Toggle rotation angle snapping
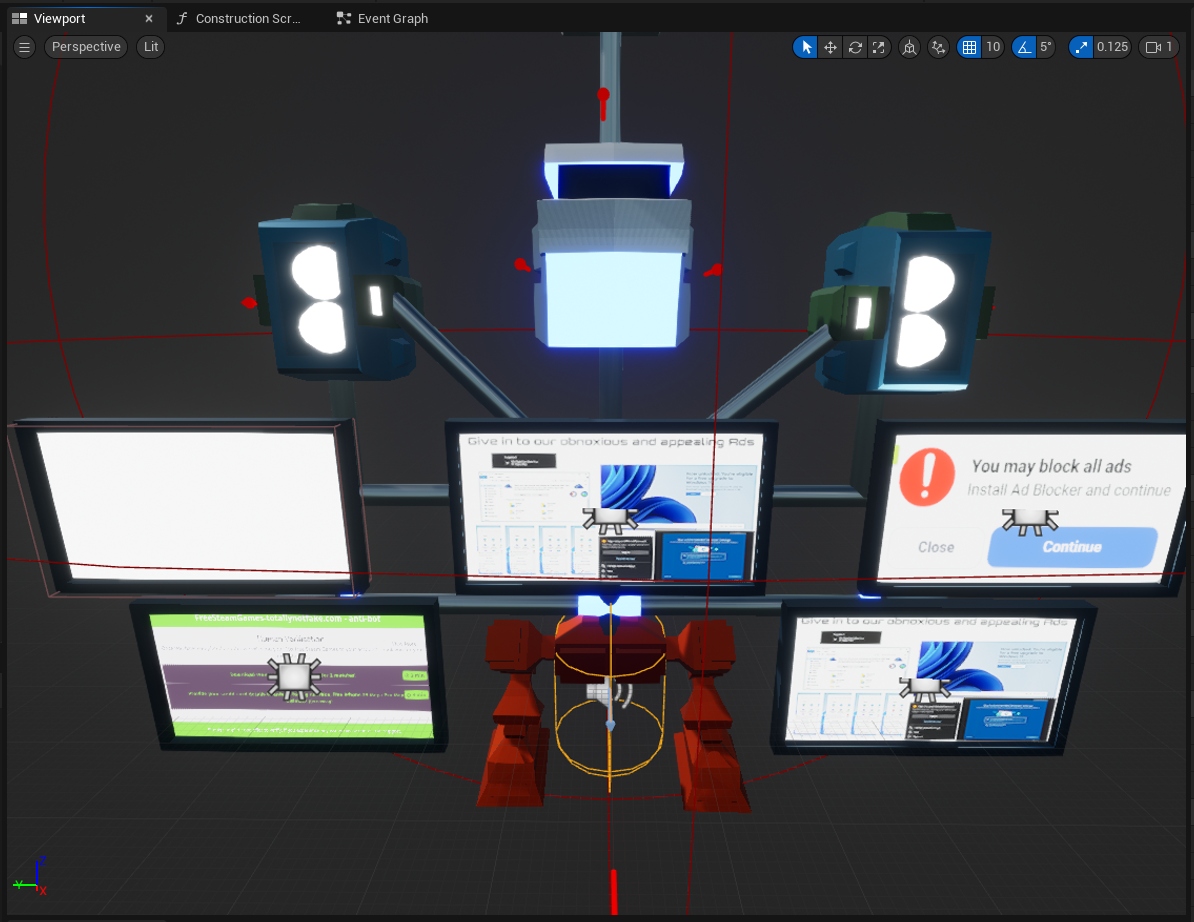The width and height of the screenshot is (1194, 922). (x=1024, y=47)
